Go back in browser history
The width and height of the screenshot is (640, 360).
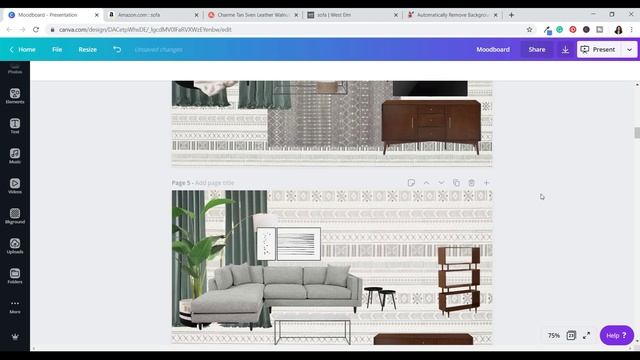(9, 29)
